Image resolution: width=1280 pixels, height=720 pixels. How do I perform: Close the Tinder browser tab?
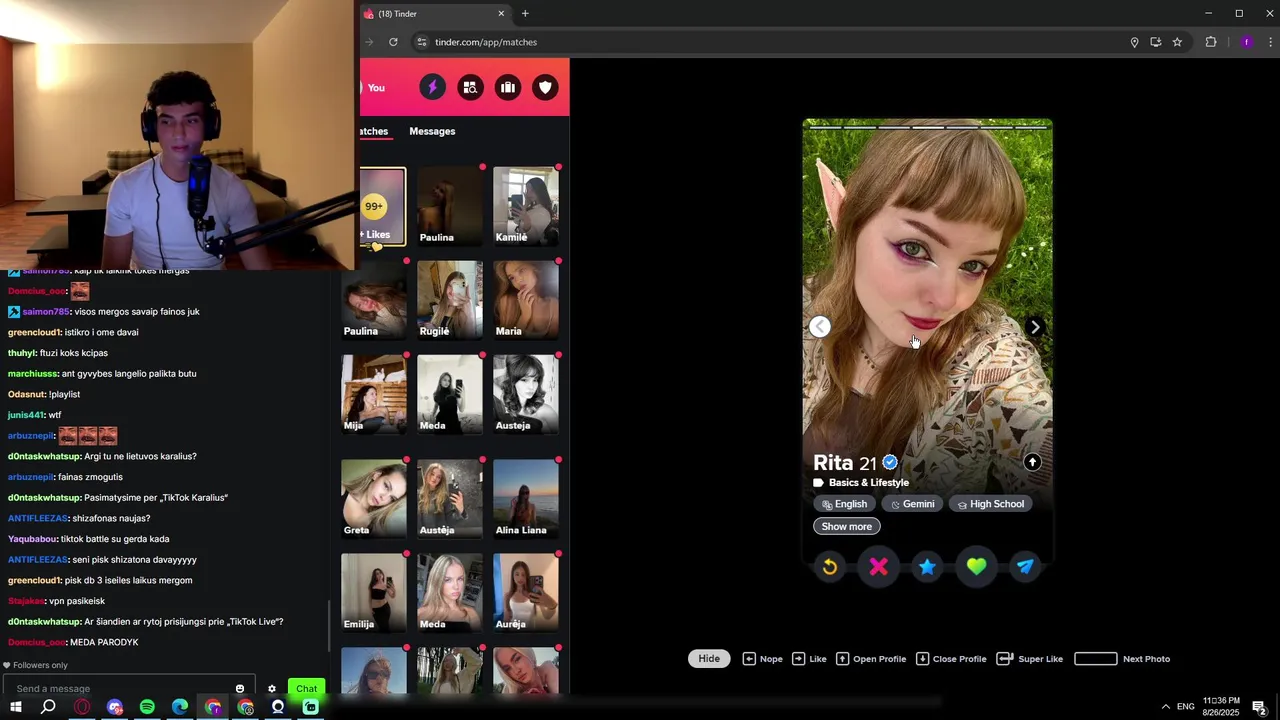[501, 14]
